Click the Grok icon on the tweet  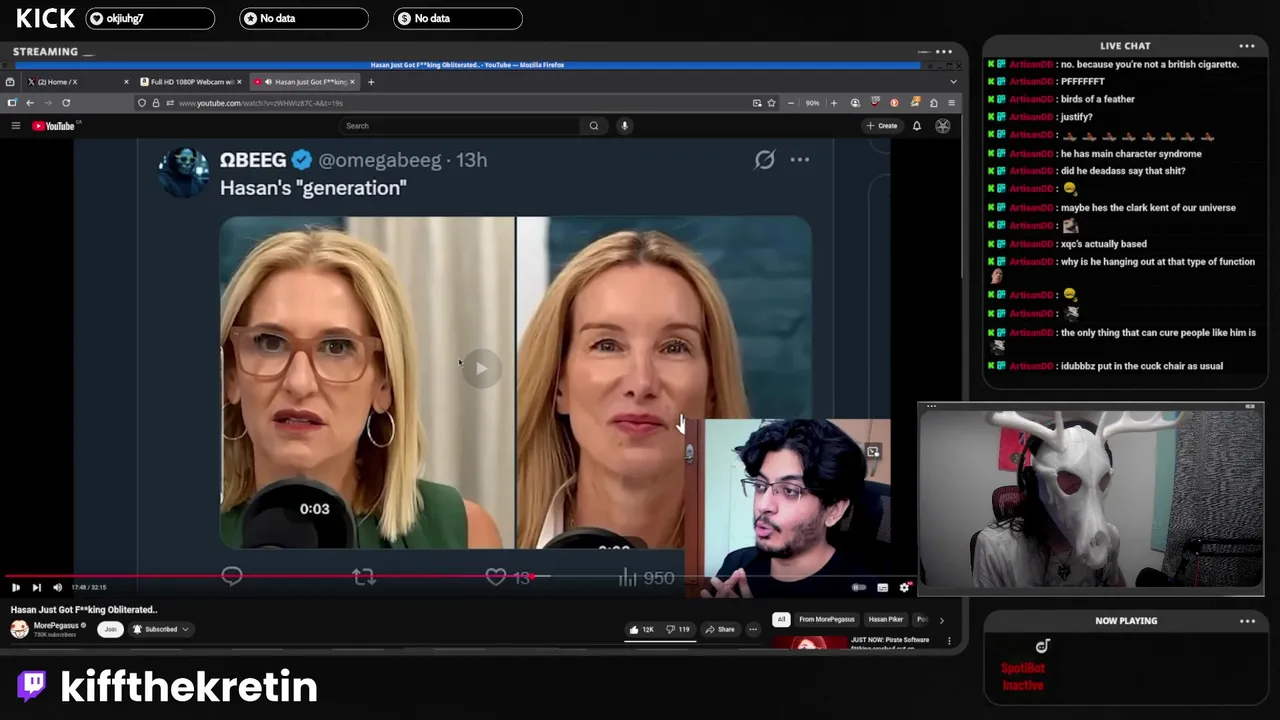coord(764,160)
